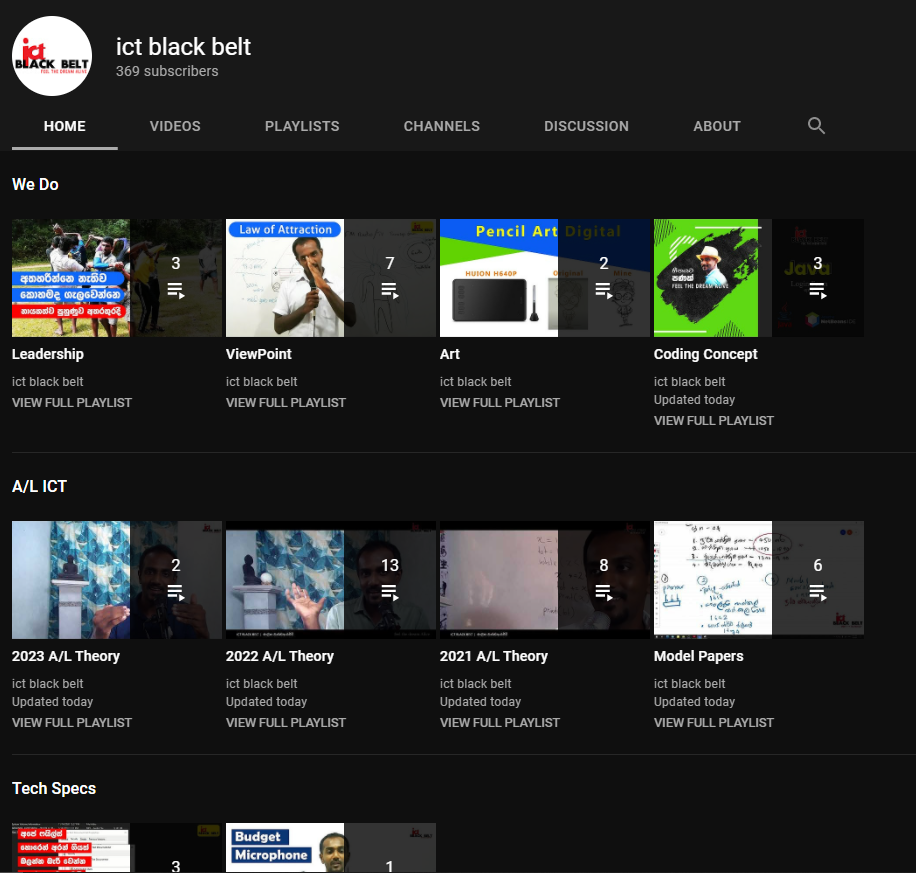Viewport: 916px width, 873px height.
Task: Click playlist icon on Model Papers thumbnail
Action: click(x=818, y=593)
